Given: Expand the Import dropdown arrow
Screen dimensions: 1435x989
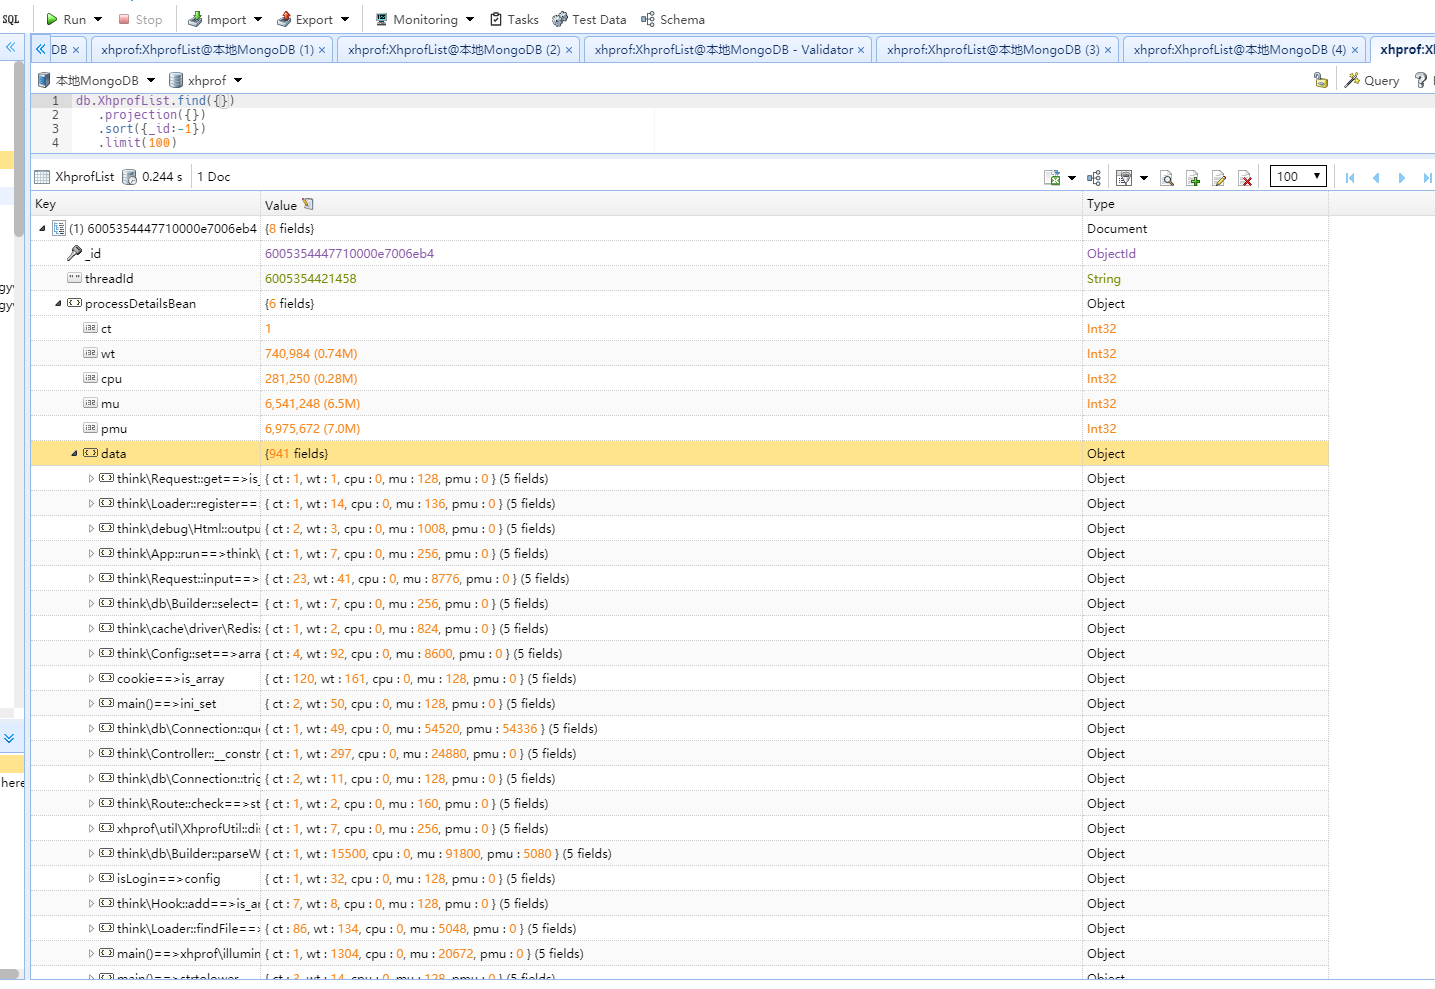Looking at the screenshot, I should (x=258, y=19).
